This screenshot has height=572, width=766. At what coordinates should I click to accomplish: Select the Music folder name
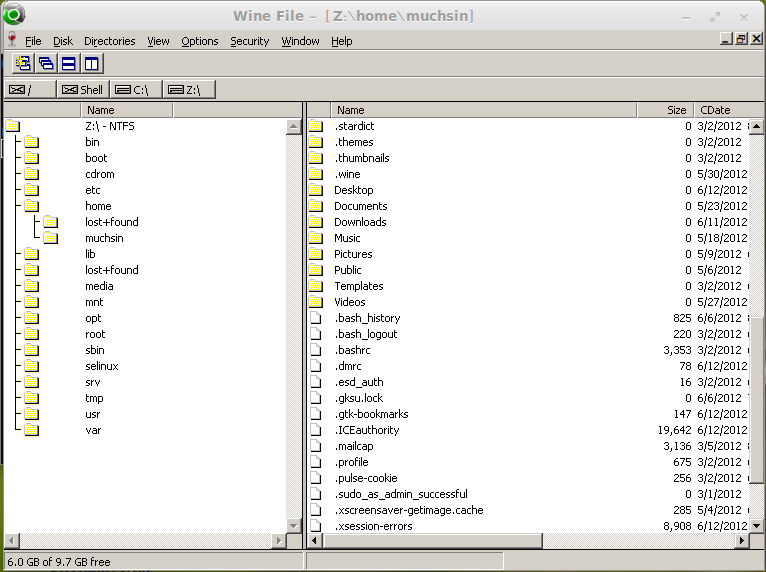(347, 238)
